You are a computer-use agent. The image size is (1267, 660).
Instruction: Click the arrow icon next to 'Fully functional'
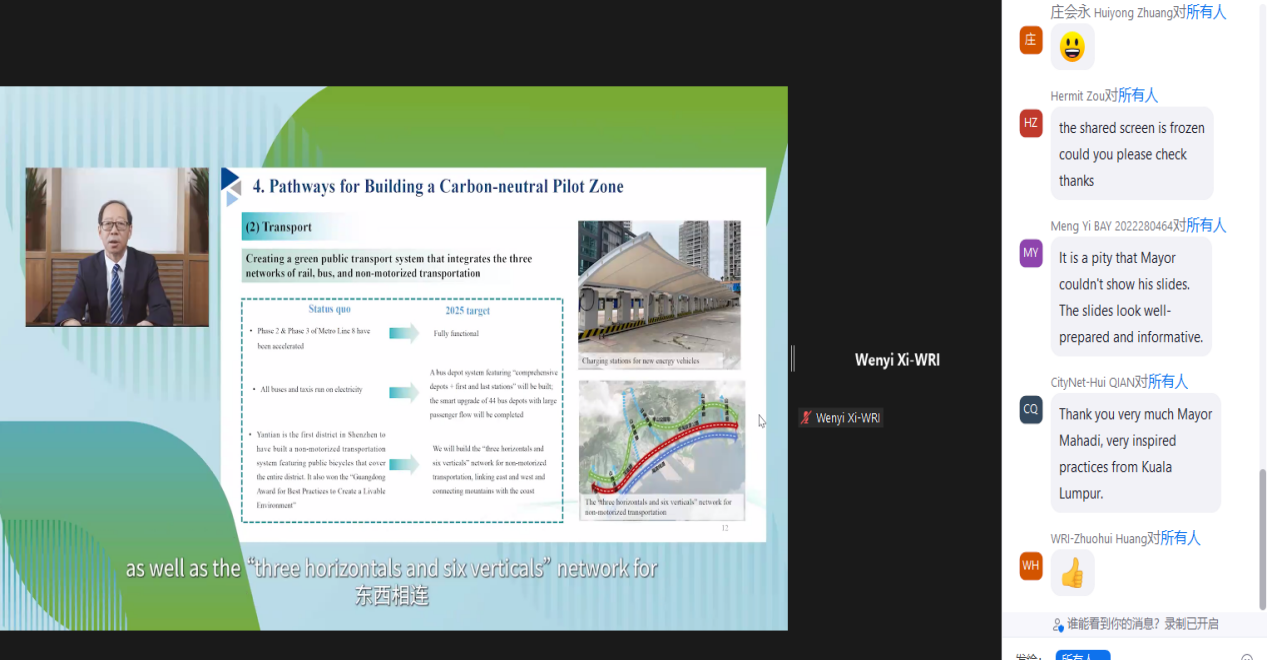(404, 333)
